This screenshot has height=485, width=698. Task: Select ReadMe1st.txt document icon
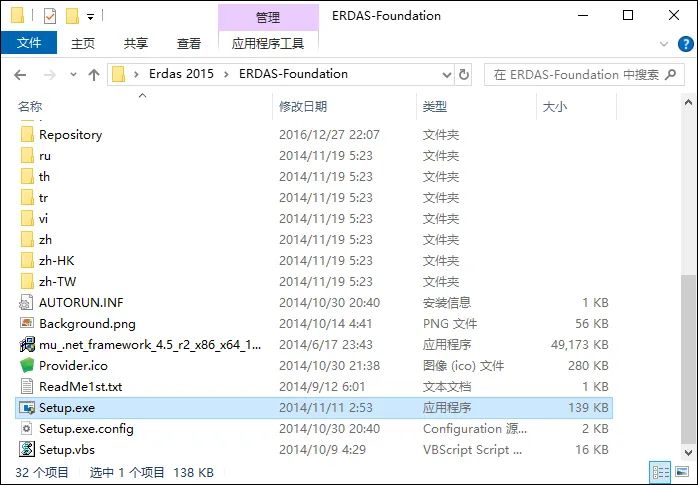click(27, 386)
